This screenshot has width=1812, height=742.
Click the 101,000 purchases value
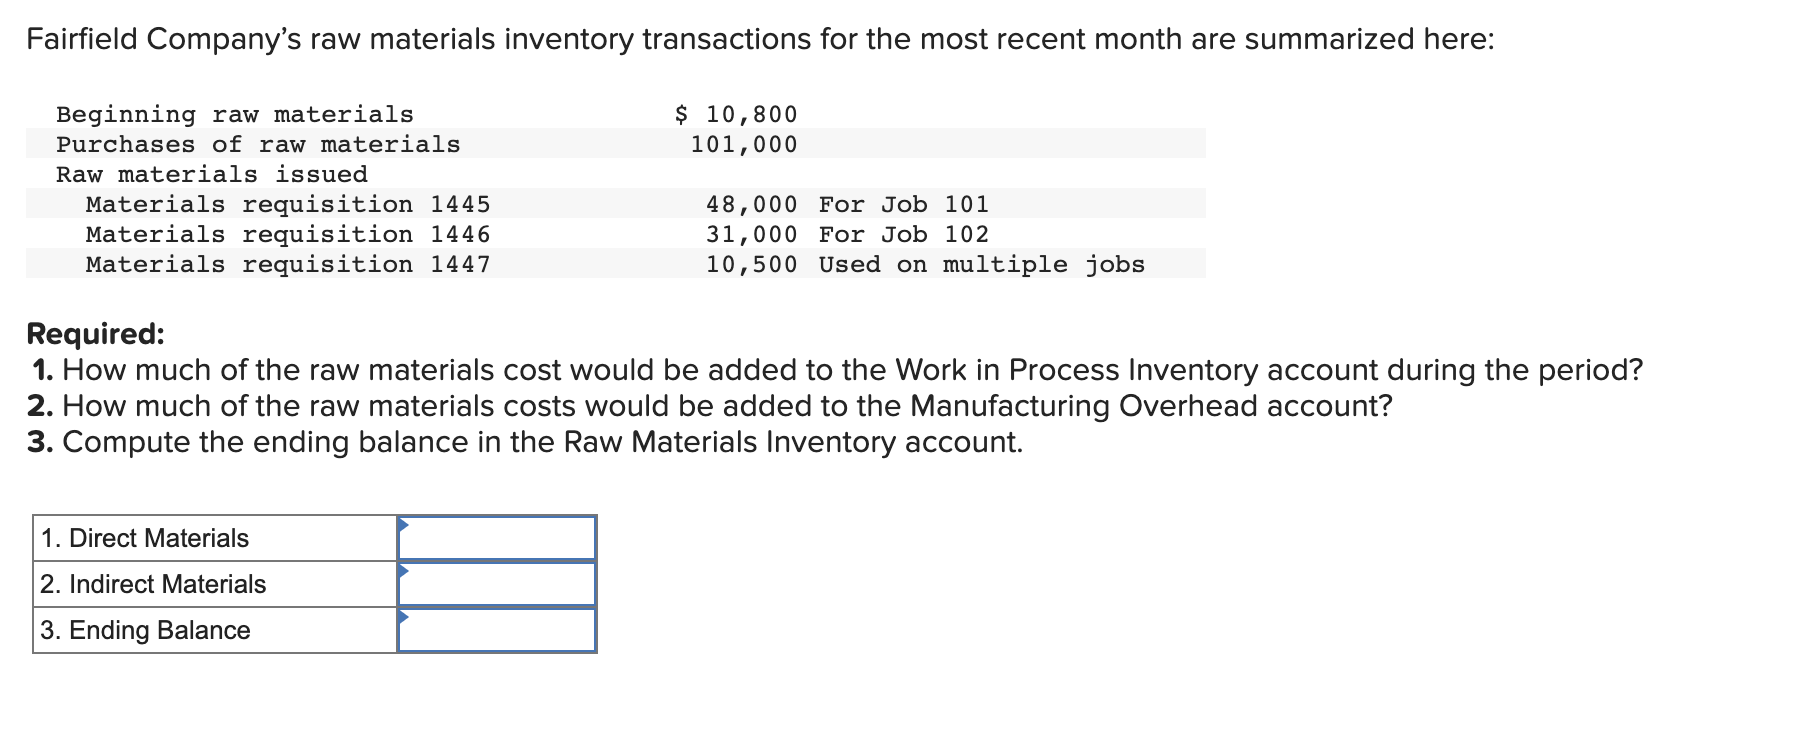(744, 144)
